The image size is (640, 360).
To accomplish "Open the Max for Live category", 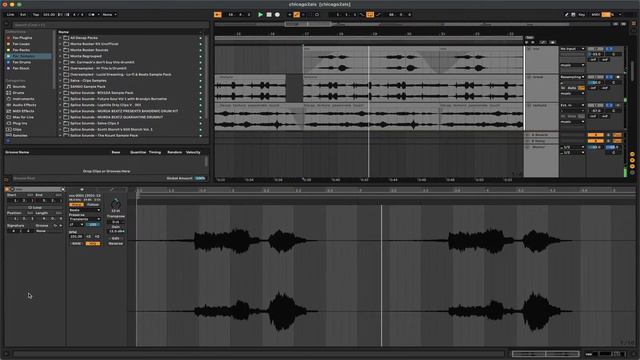I will (23, 117).
